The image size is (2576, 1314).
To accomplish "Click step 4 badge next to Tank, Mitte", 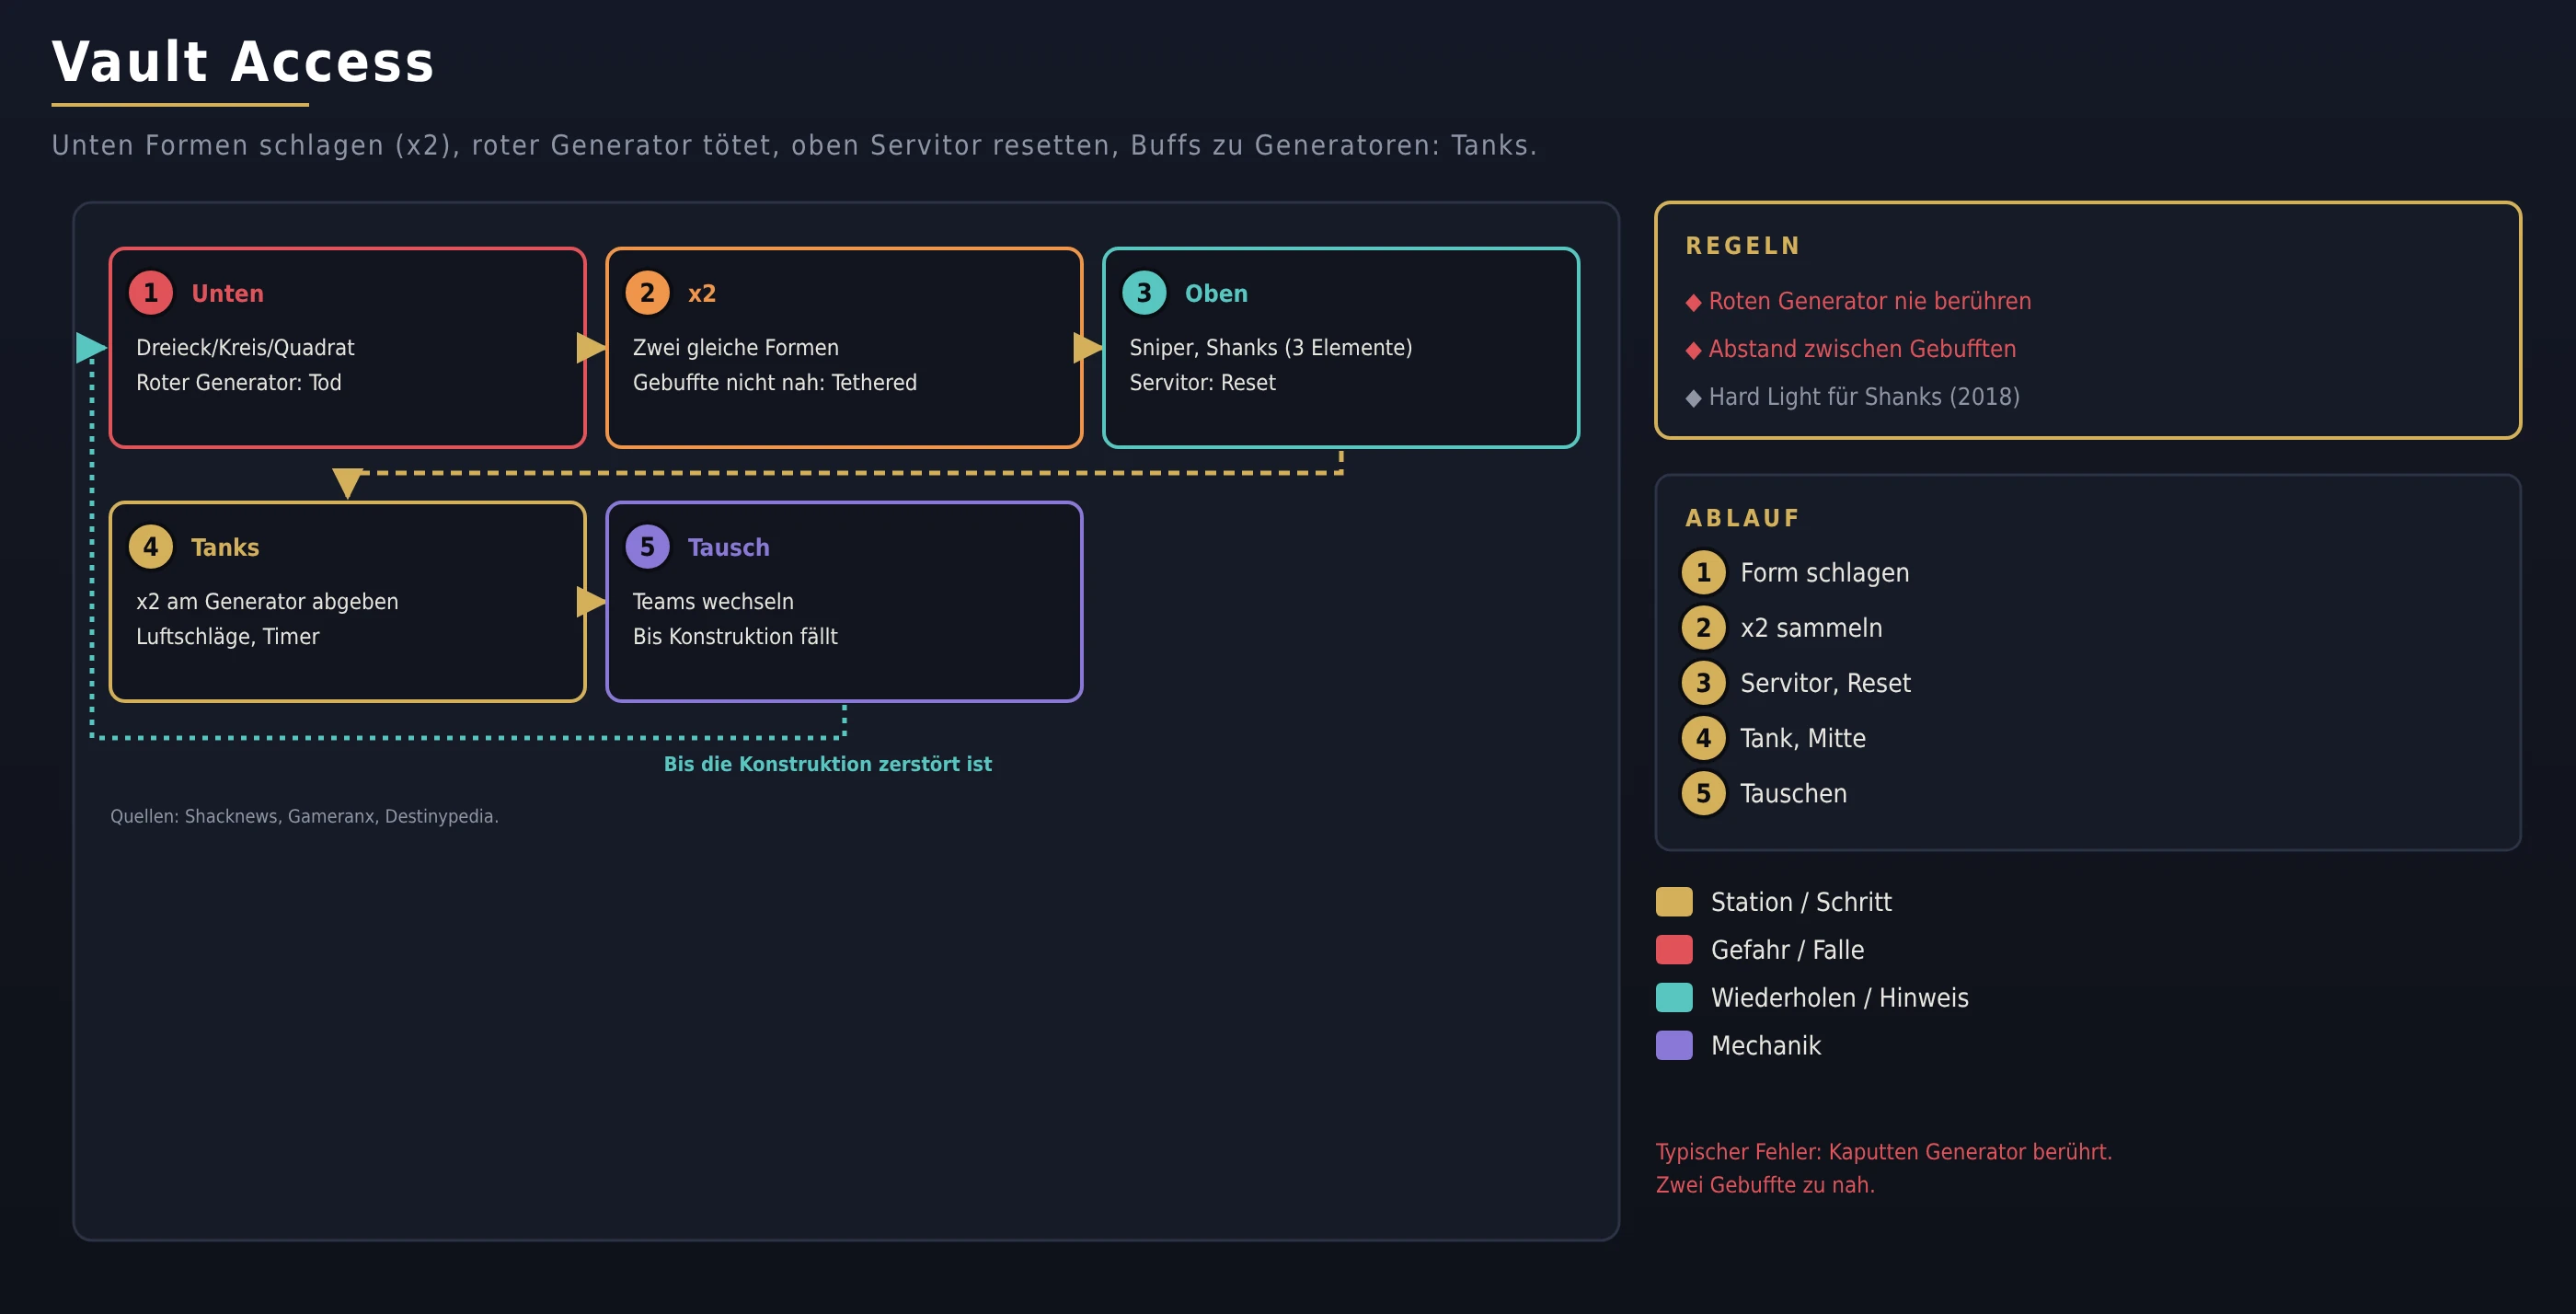I will [1703, 738].
